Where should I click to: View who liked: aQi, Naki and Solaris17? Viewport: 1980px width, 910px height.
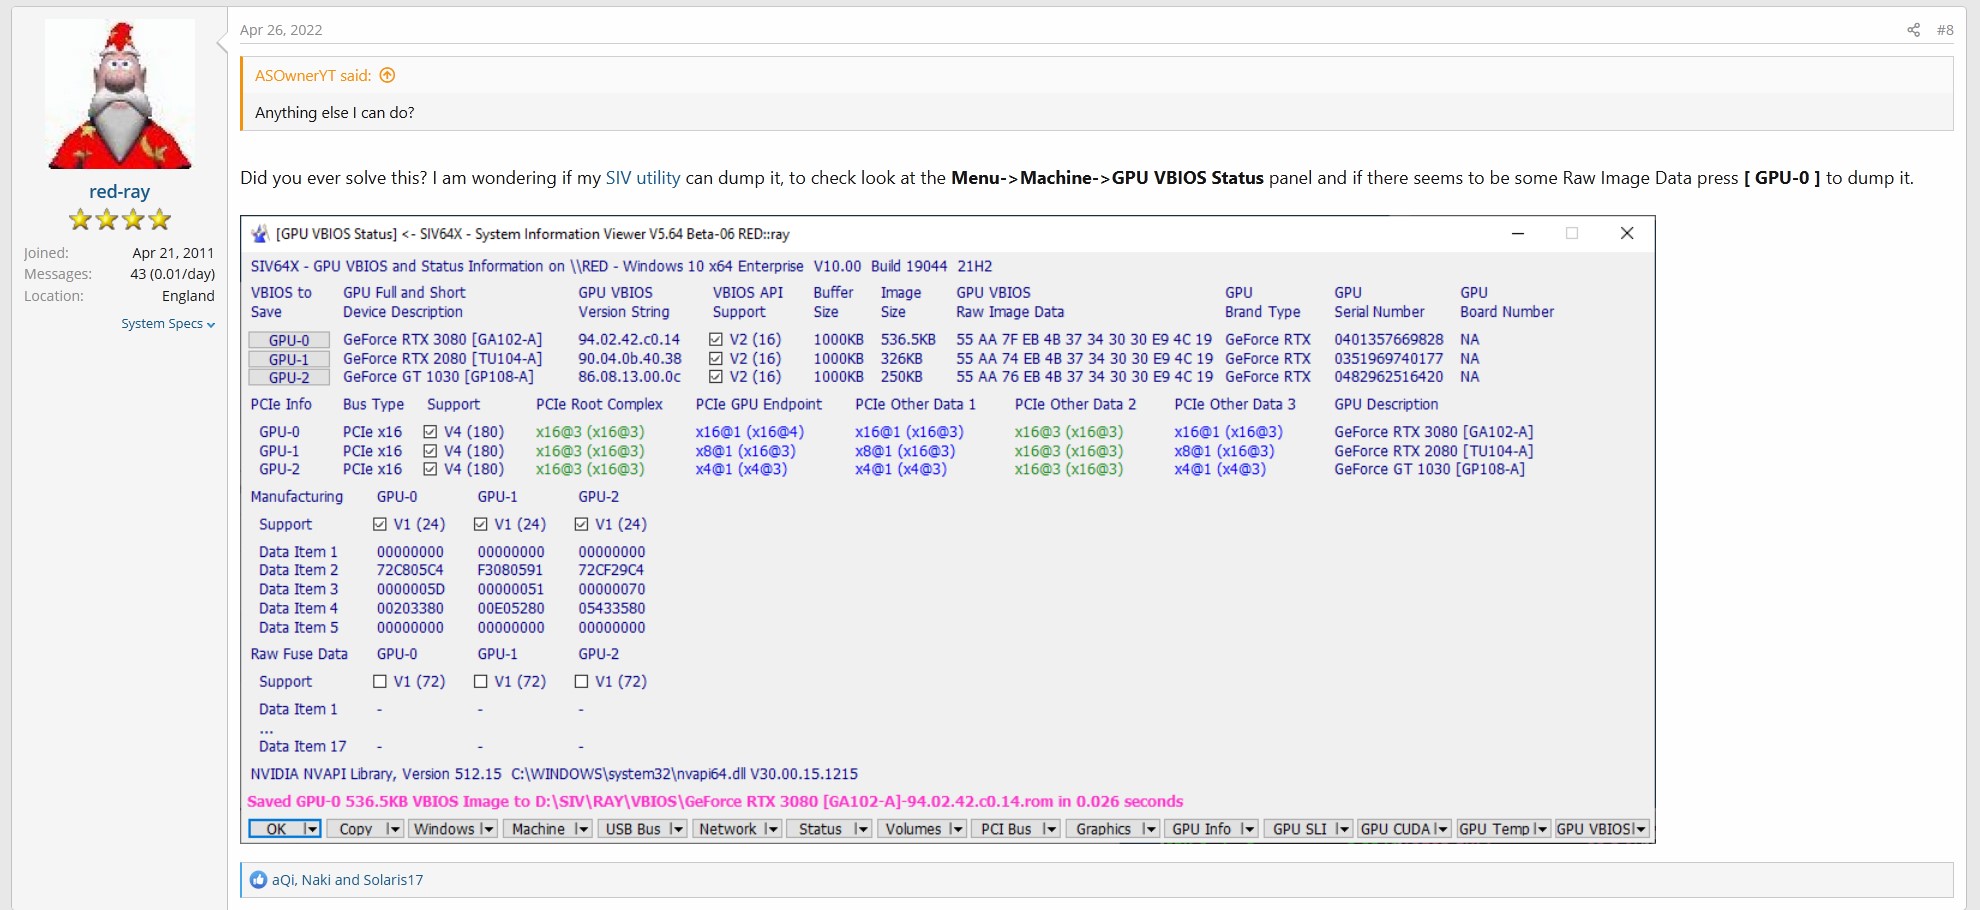tap(348, 880)
